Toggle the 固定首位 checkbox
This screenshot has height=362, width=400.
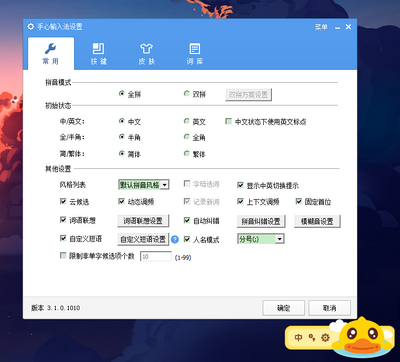tap(299, 201)
